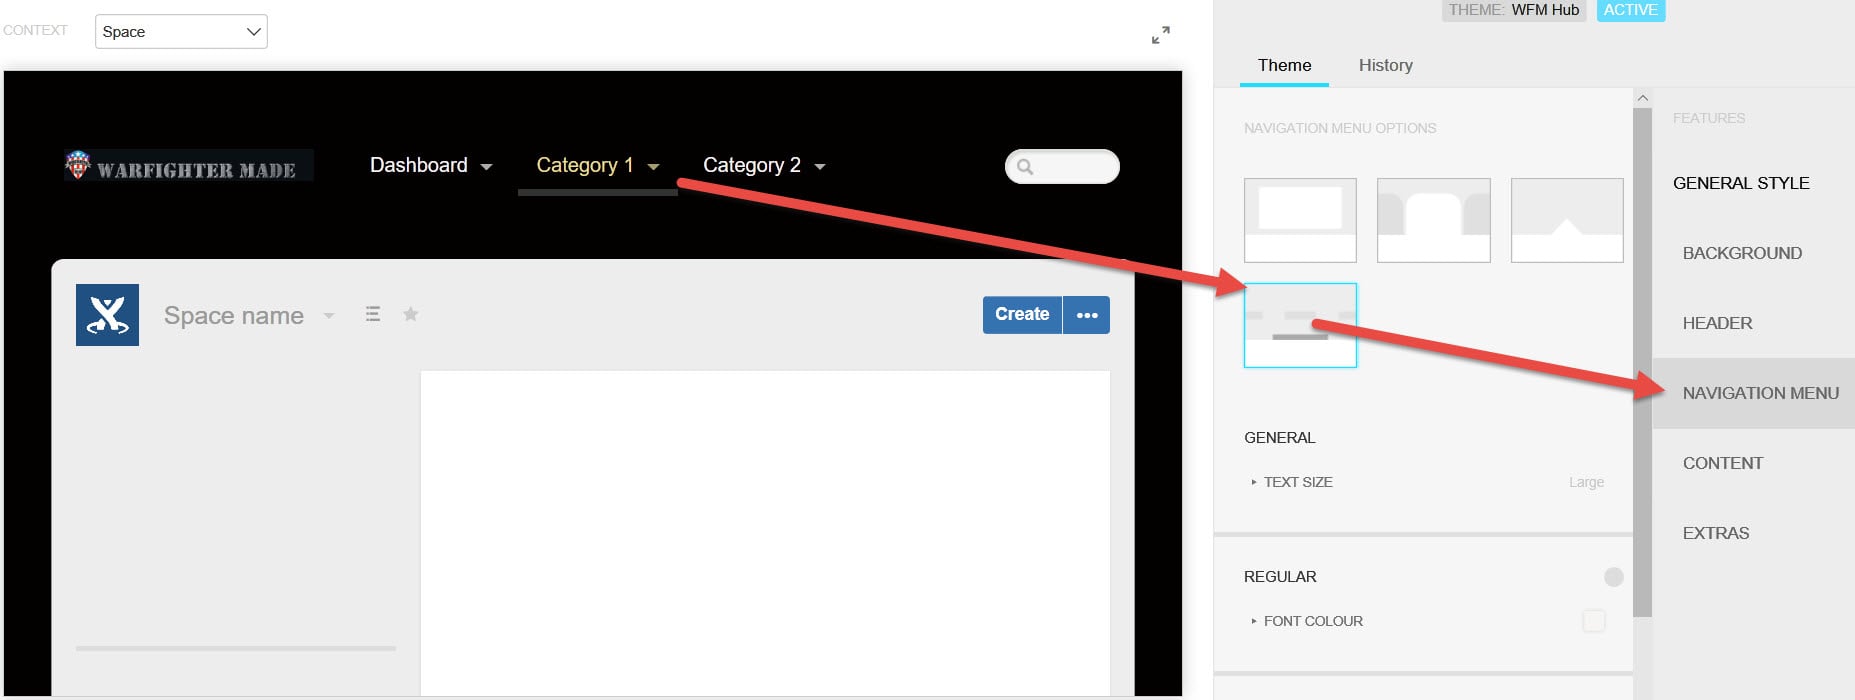
Task: Open the Navigation Menu section
Action: point(1754,393)
